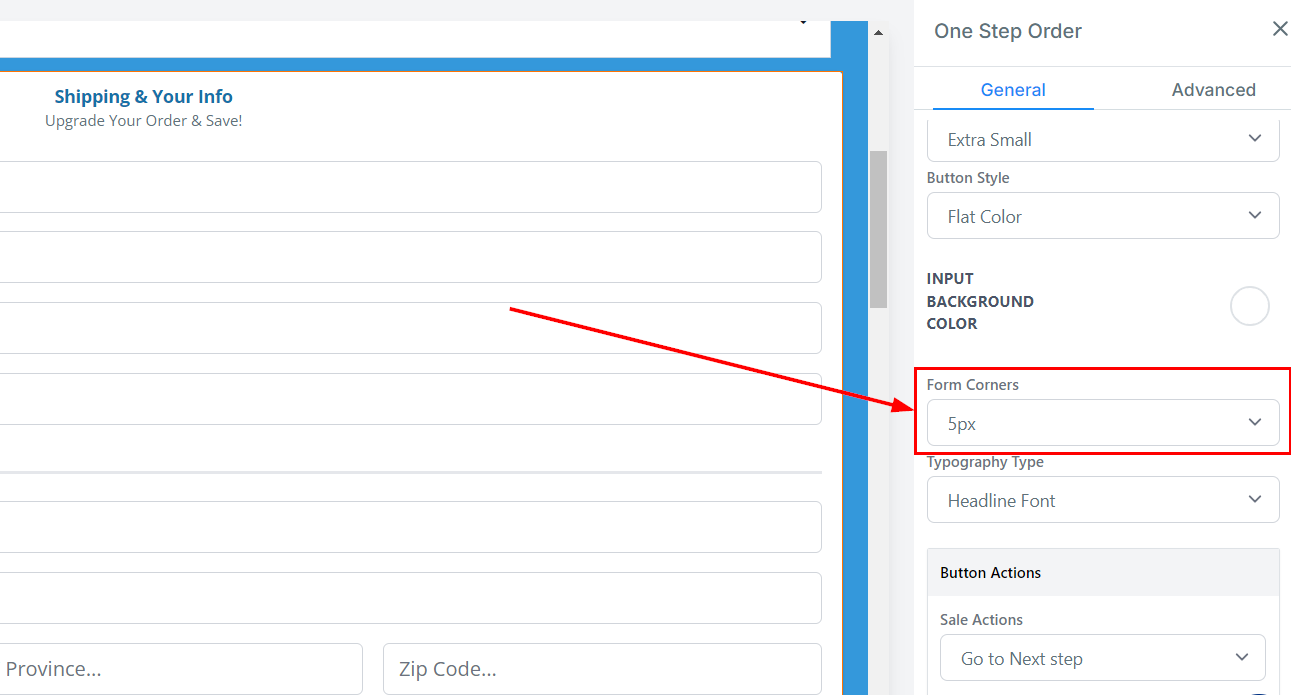This screenshot has height=695, width=1291.
Task: Select the Shipping & Your Info headline
Action: pyautogui.click(x=143, y=97)
